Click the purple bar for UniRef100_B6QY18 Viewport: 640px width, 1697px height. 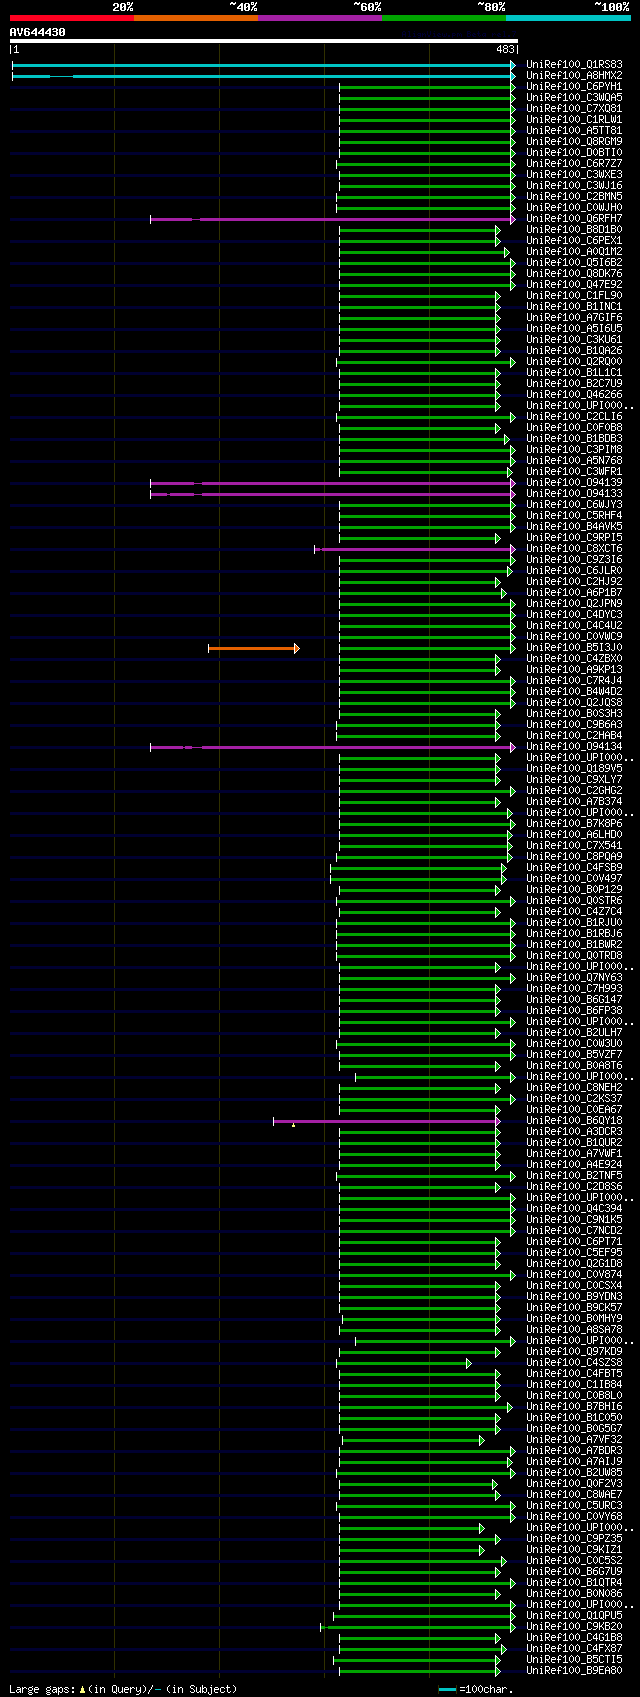(387, 1121)
